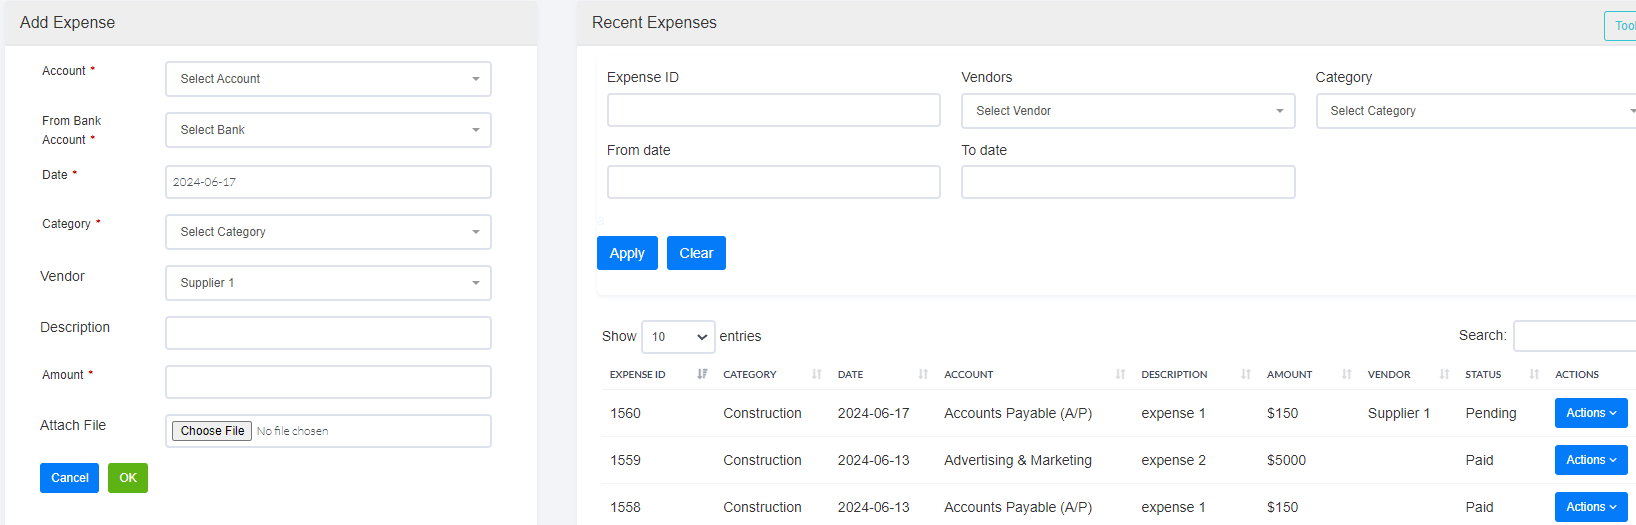
Task: Change the number of entries shown
Action: point(678,337)
